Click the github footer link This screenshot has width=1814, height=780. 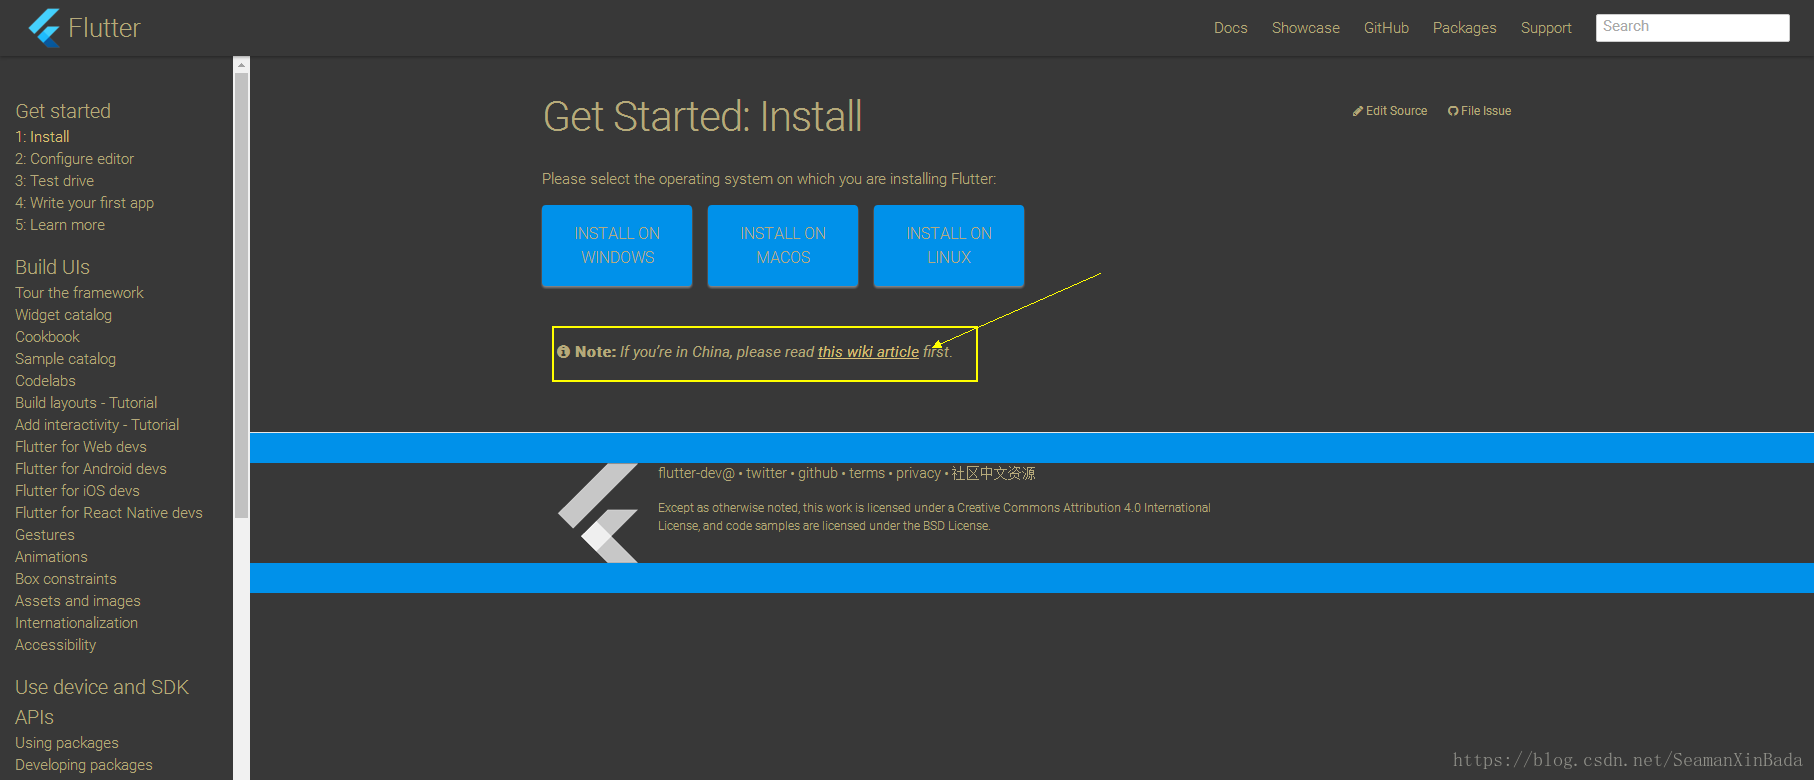(818, 473)
